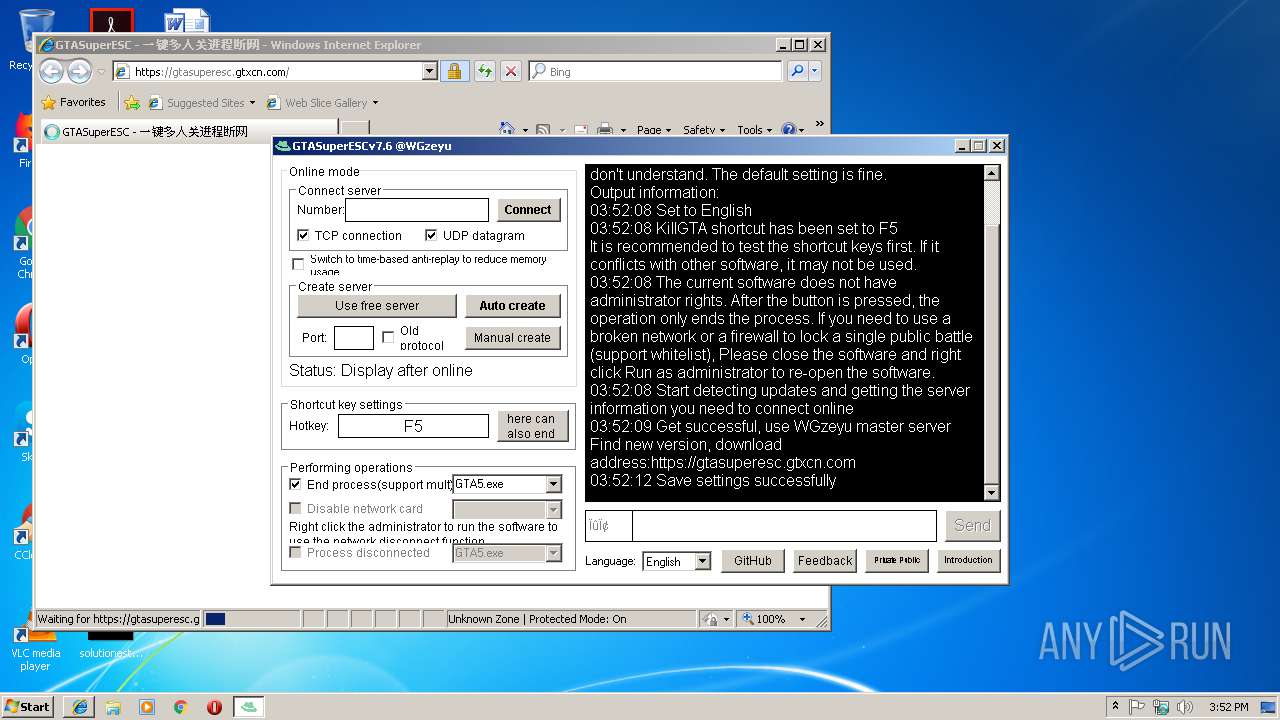Image resolution: width=1280 pixels, height=720 pixels.
Task: Toggle End process checkbox
Action: coord(295,484)
